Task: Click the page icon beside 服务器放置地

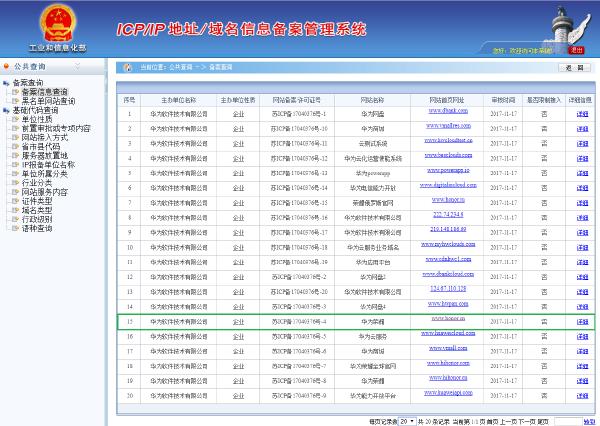Action: (15, 156)
